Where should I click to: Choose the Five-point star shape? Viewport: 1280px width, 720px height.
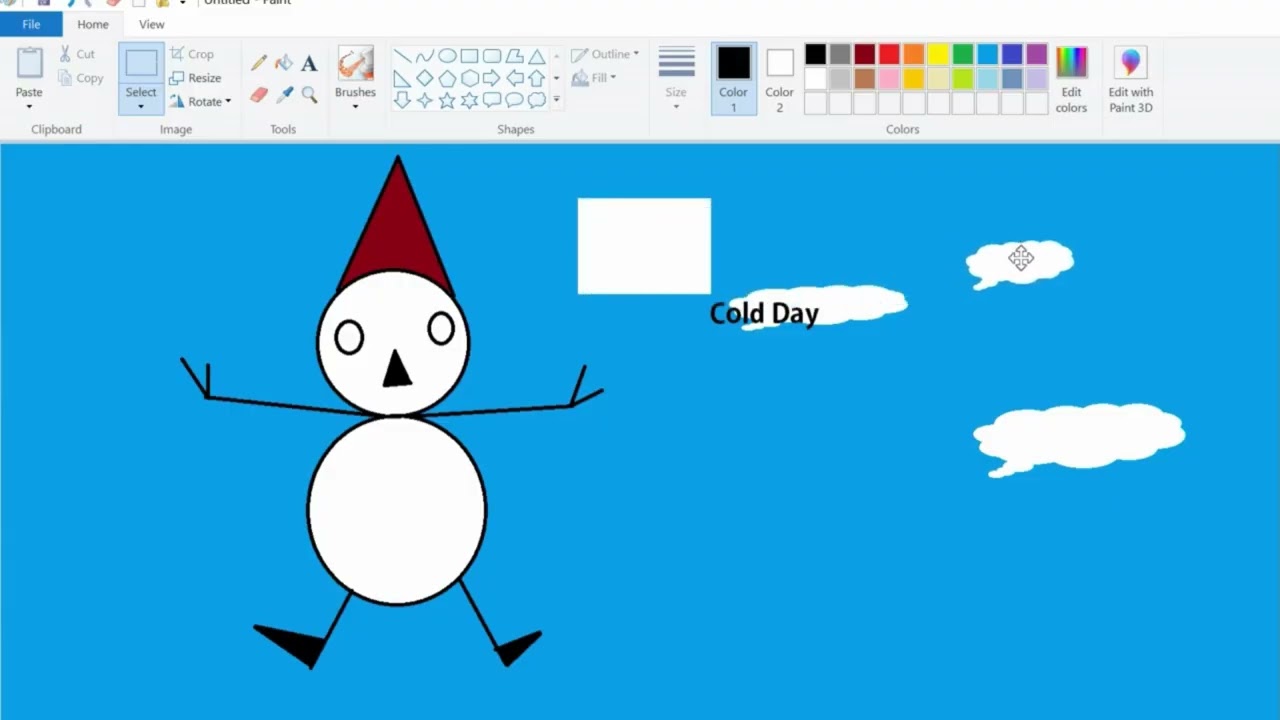[x=447, y=100]
